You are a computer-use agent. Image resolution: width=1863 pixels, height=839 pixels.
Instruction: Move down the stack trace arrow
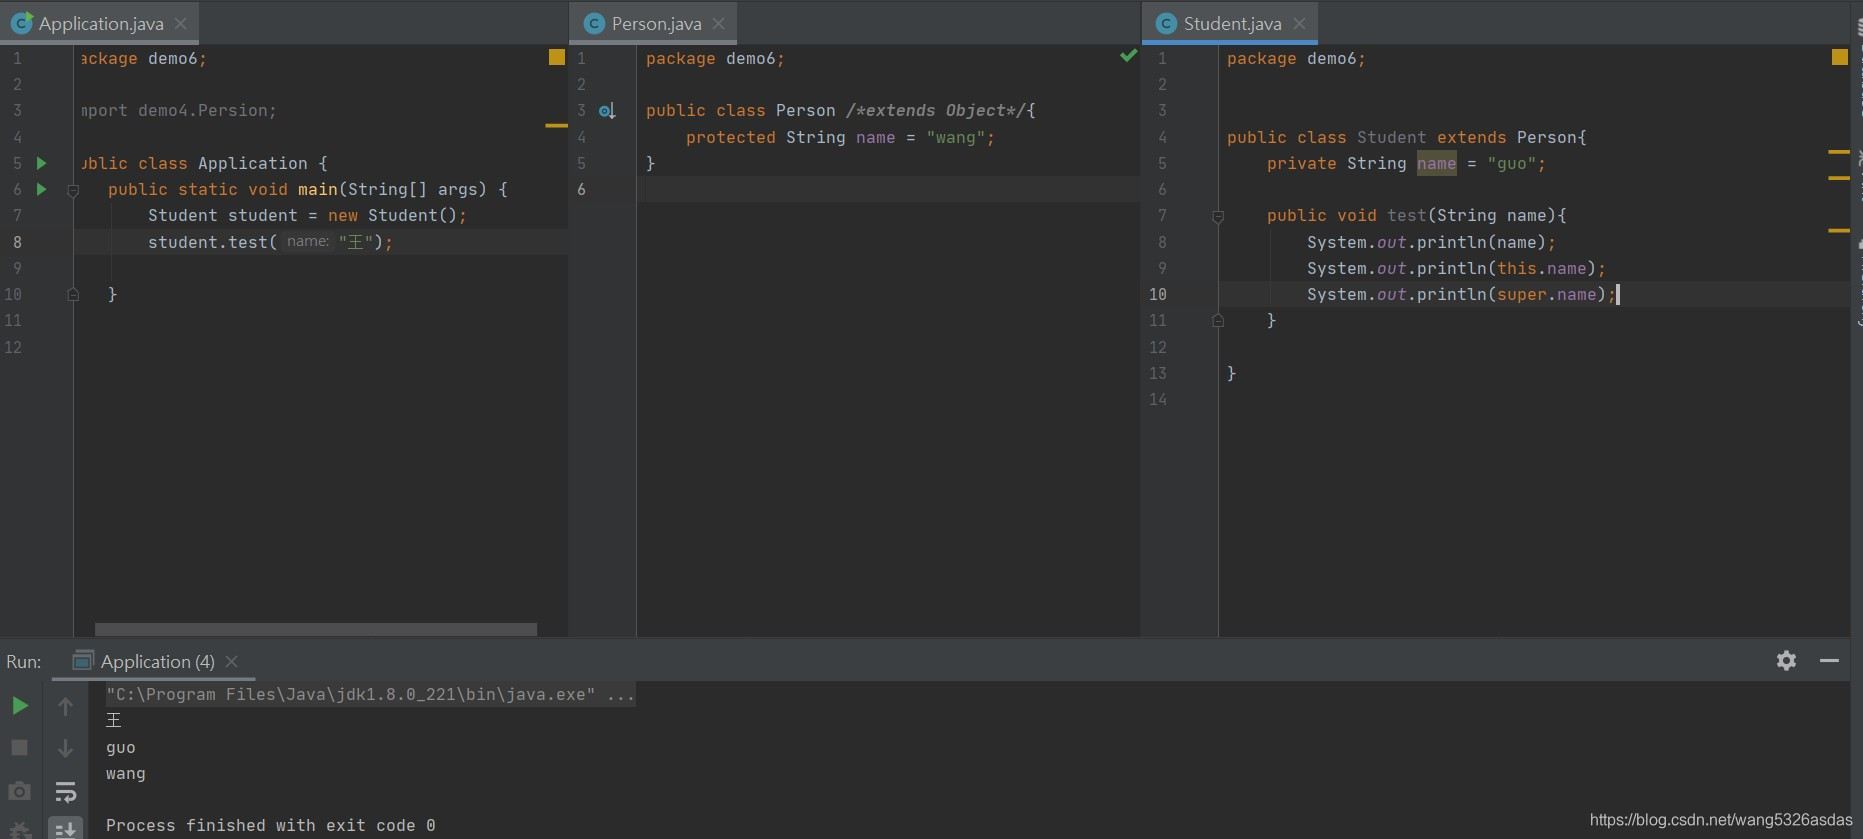click(x=65, y=748)
